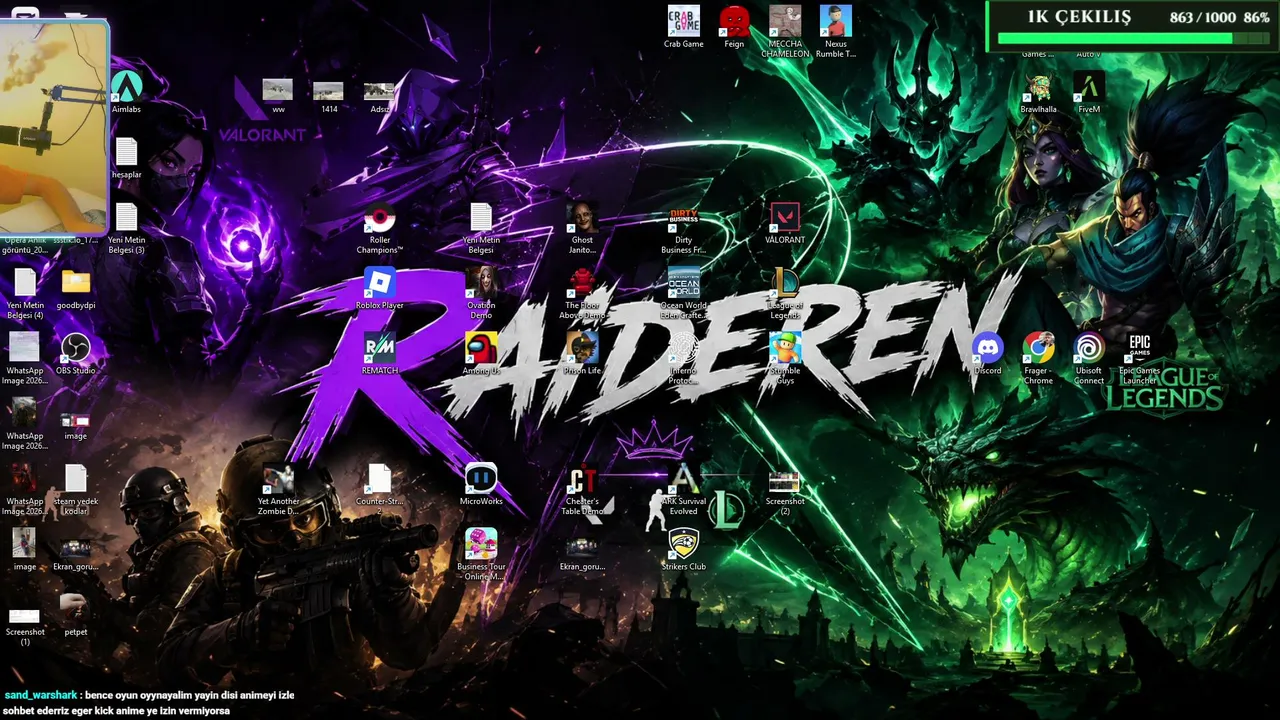Click the webcam overlay feed
The height and width of the screenshot is (720, 1280).
coord(54,126)
